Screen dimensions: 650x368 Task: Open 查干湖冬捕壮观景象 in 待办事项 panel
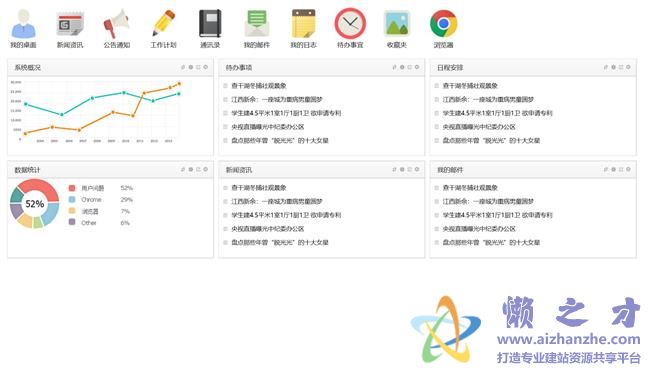coord(259,86)
